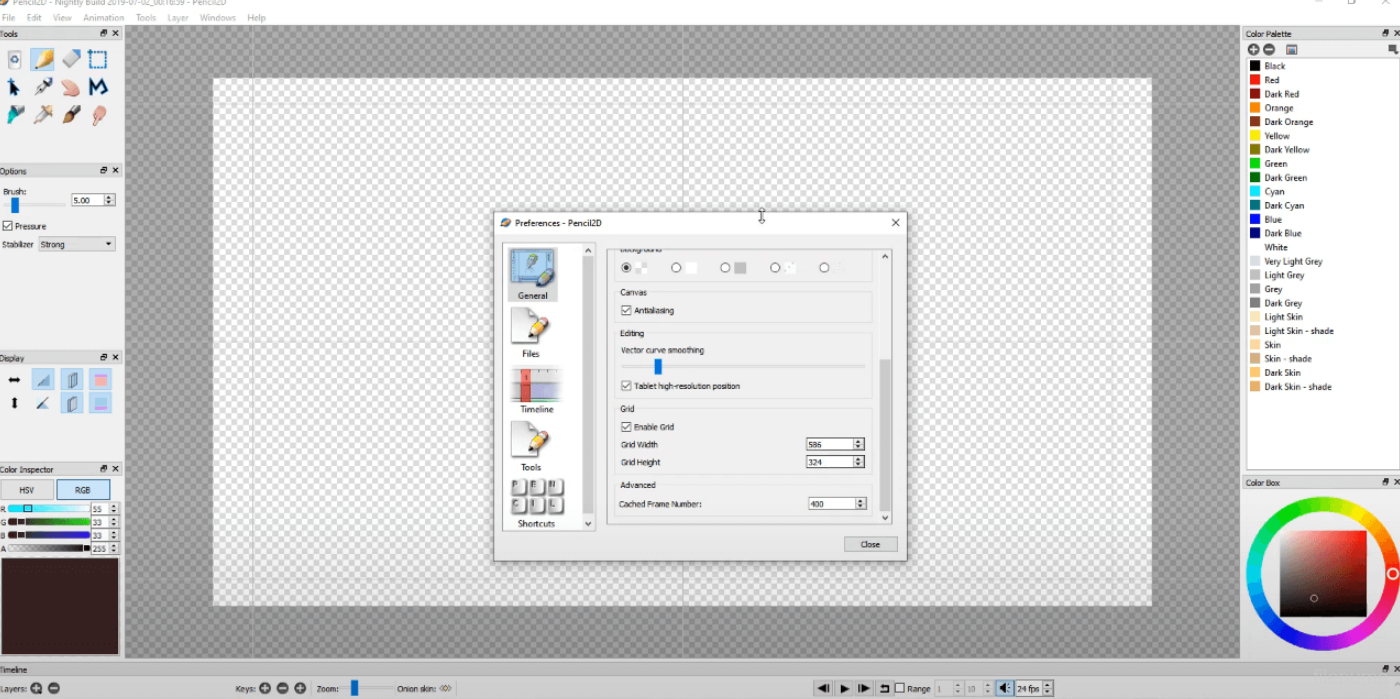Screen dimensions: 1400x699
Task: Pick Dark Cyan in the Color Palette
Action: coord(1284,206)
